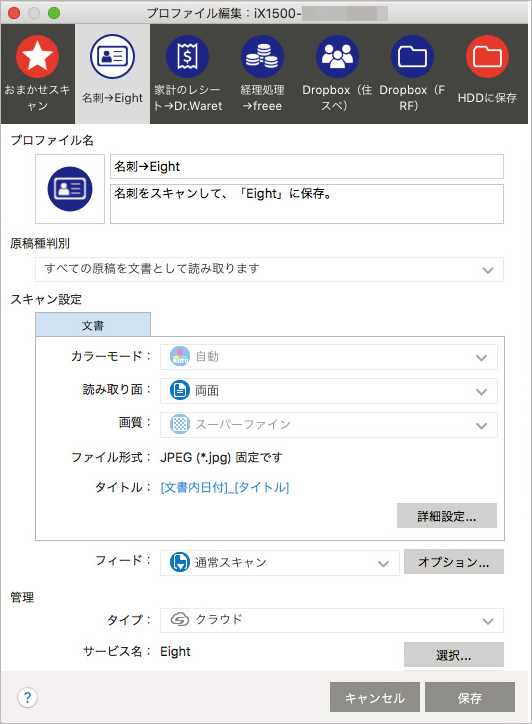Screen dimensions: 532x724
Task: Click the 保存 button
Action: (x=470, y=697)
